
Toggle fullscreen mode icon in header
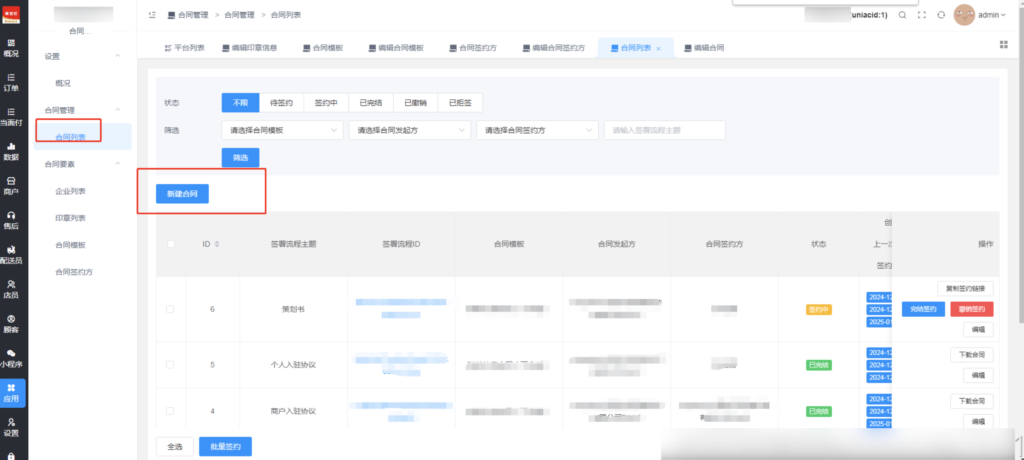pyautogui.click(x=921, y=15)
